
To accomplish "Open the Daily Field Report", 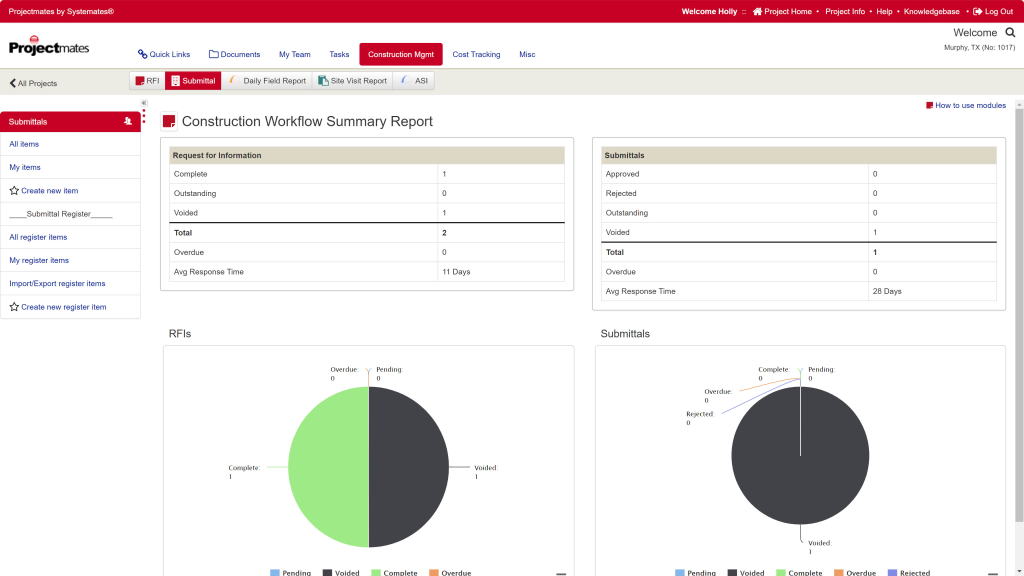I will click(x=267, y=81).
